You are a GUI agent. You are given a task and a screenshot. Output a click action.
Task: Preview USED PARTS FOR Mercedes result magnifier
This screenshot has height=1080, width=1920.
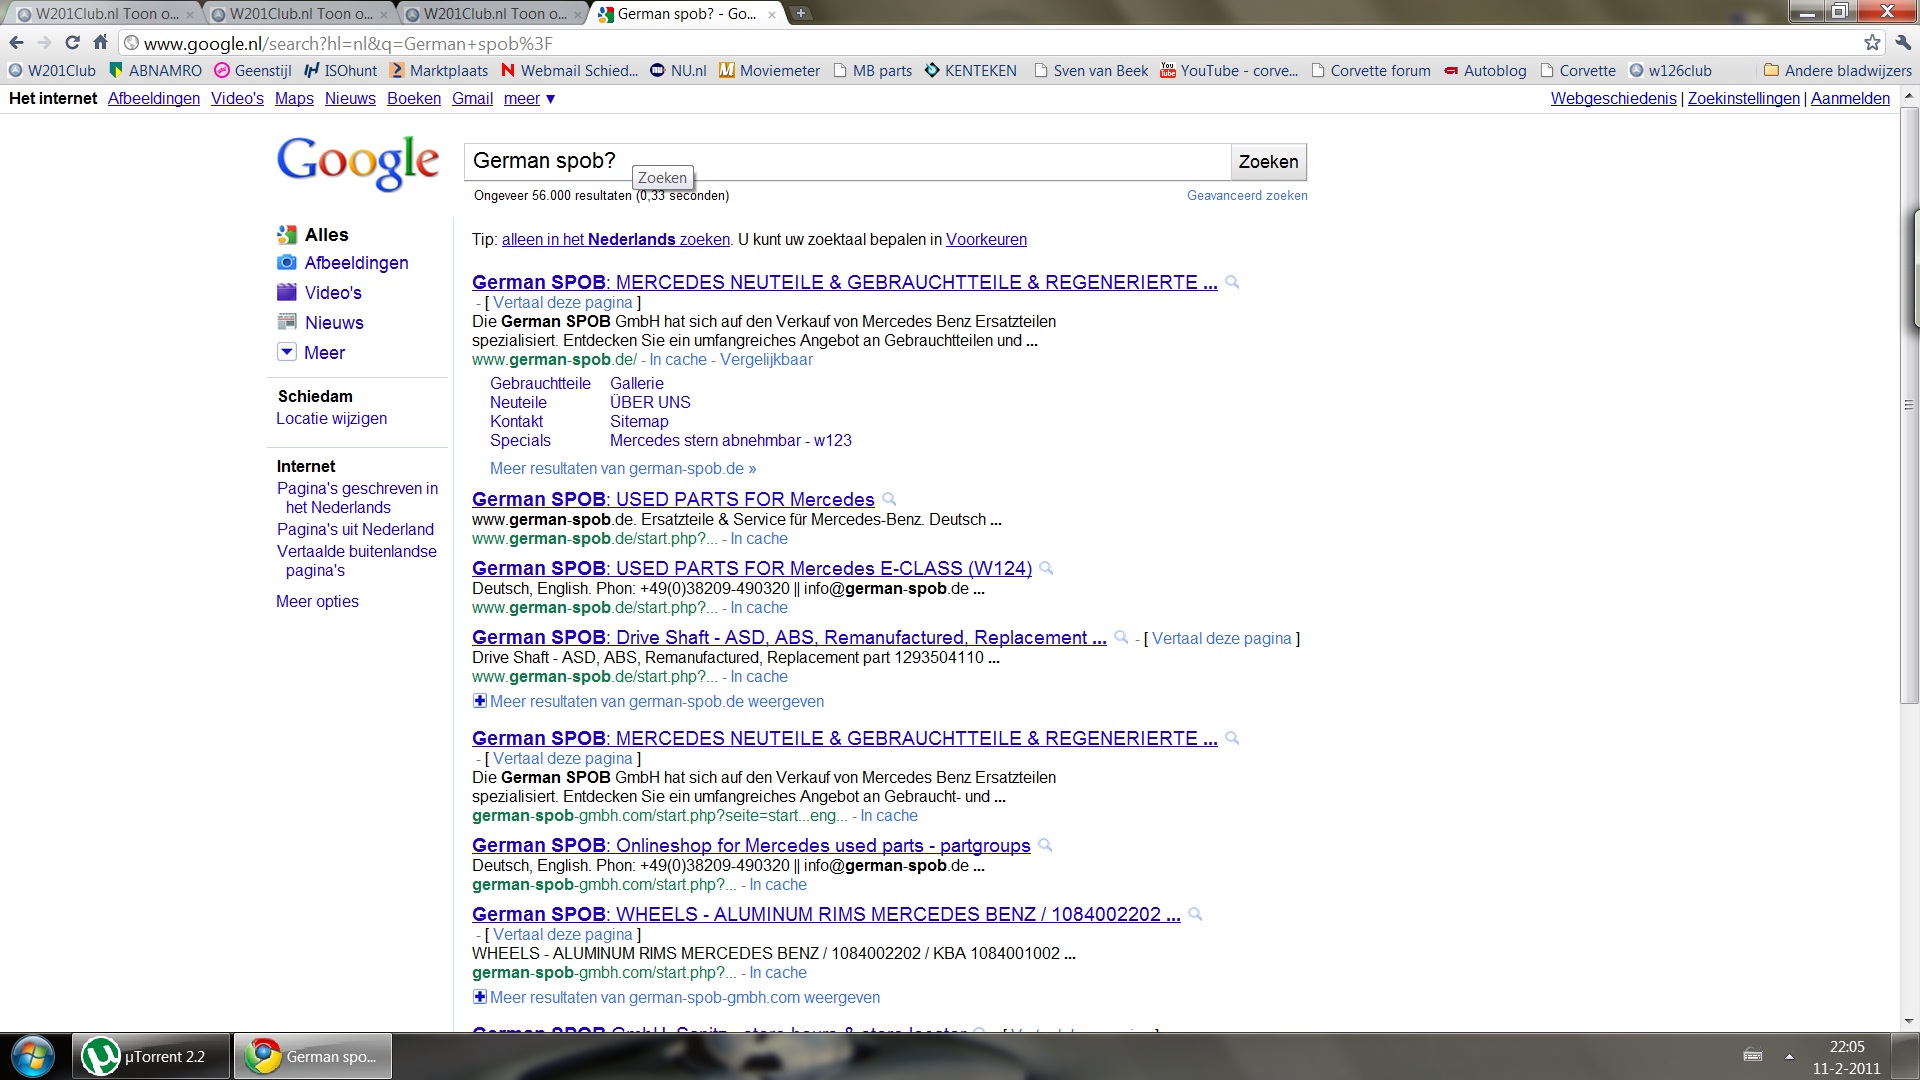coord(889,499)
